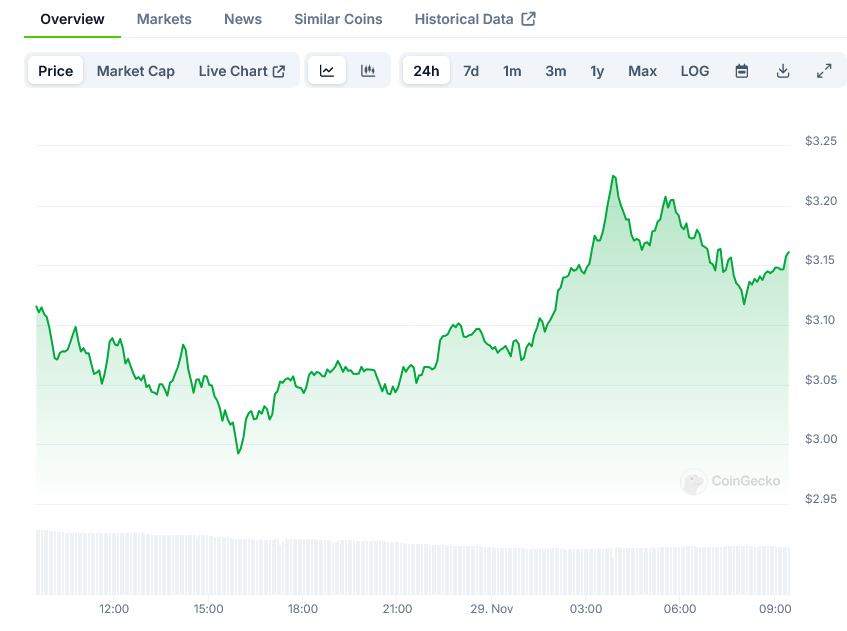847x631 pixels.
Task: Click the $3.10 price axis label
Action: [x=820, y=320]
